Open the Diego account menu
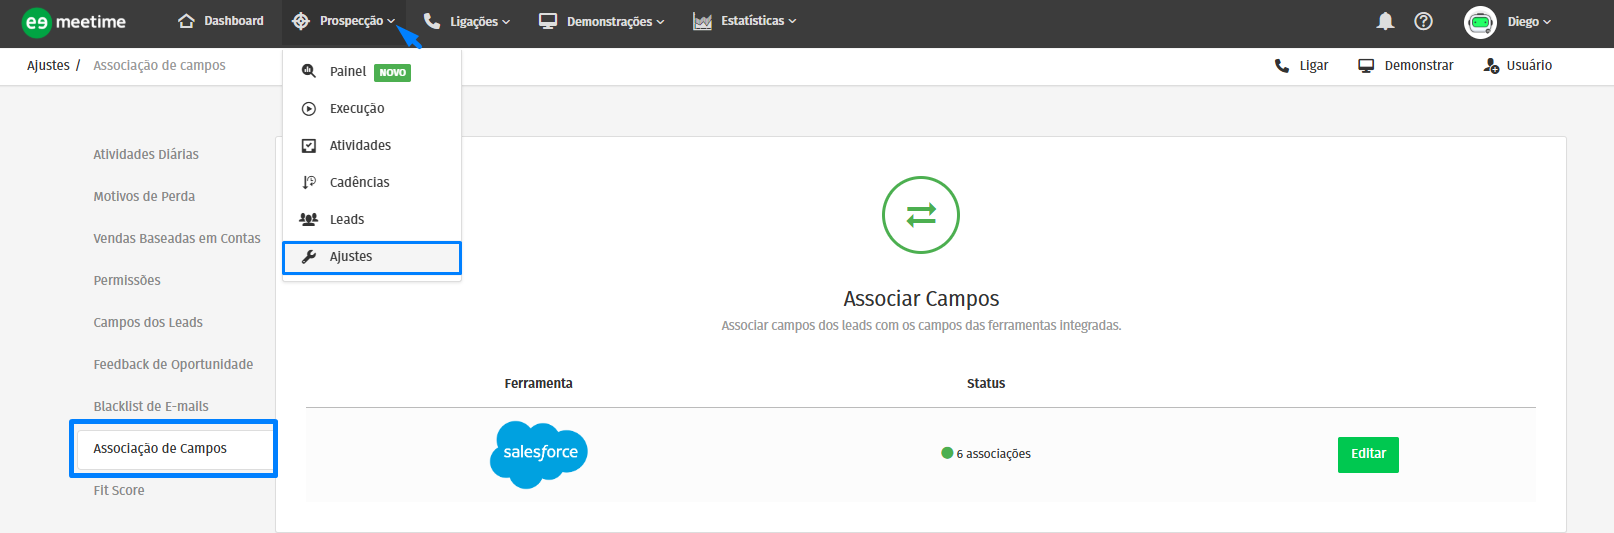1614x533 pixels. [1528, 22]
